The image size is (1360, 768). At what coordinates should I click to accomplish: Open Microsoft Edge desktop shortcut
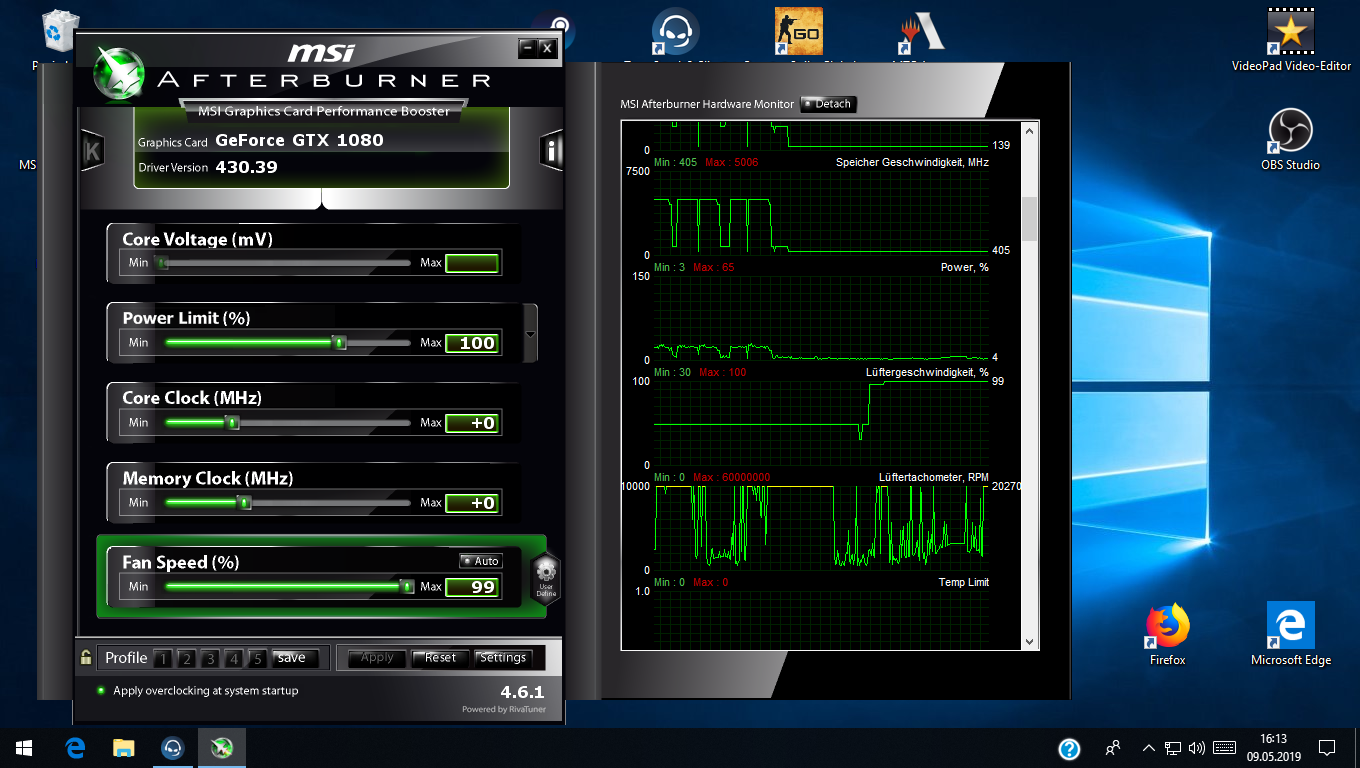pos(1291,634)
